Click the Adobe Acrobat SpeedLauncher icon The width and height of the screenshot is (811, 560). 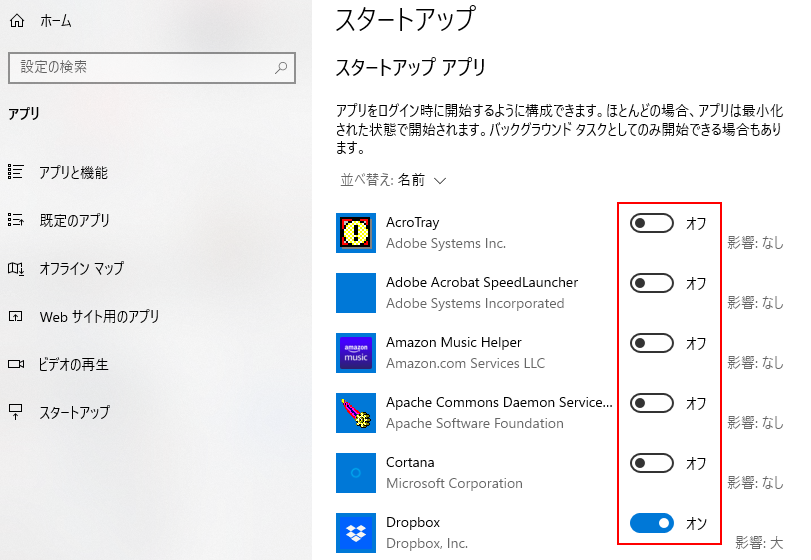(356, 292)
